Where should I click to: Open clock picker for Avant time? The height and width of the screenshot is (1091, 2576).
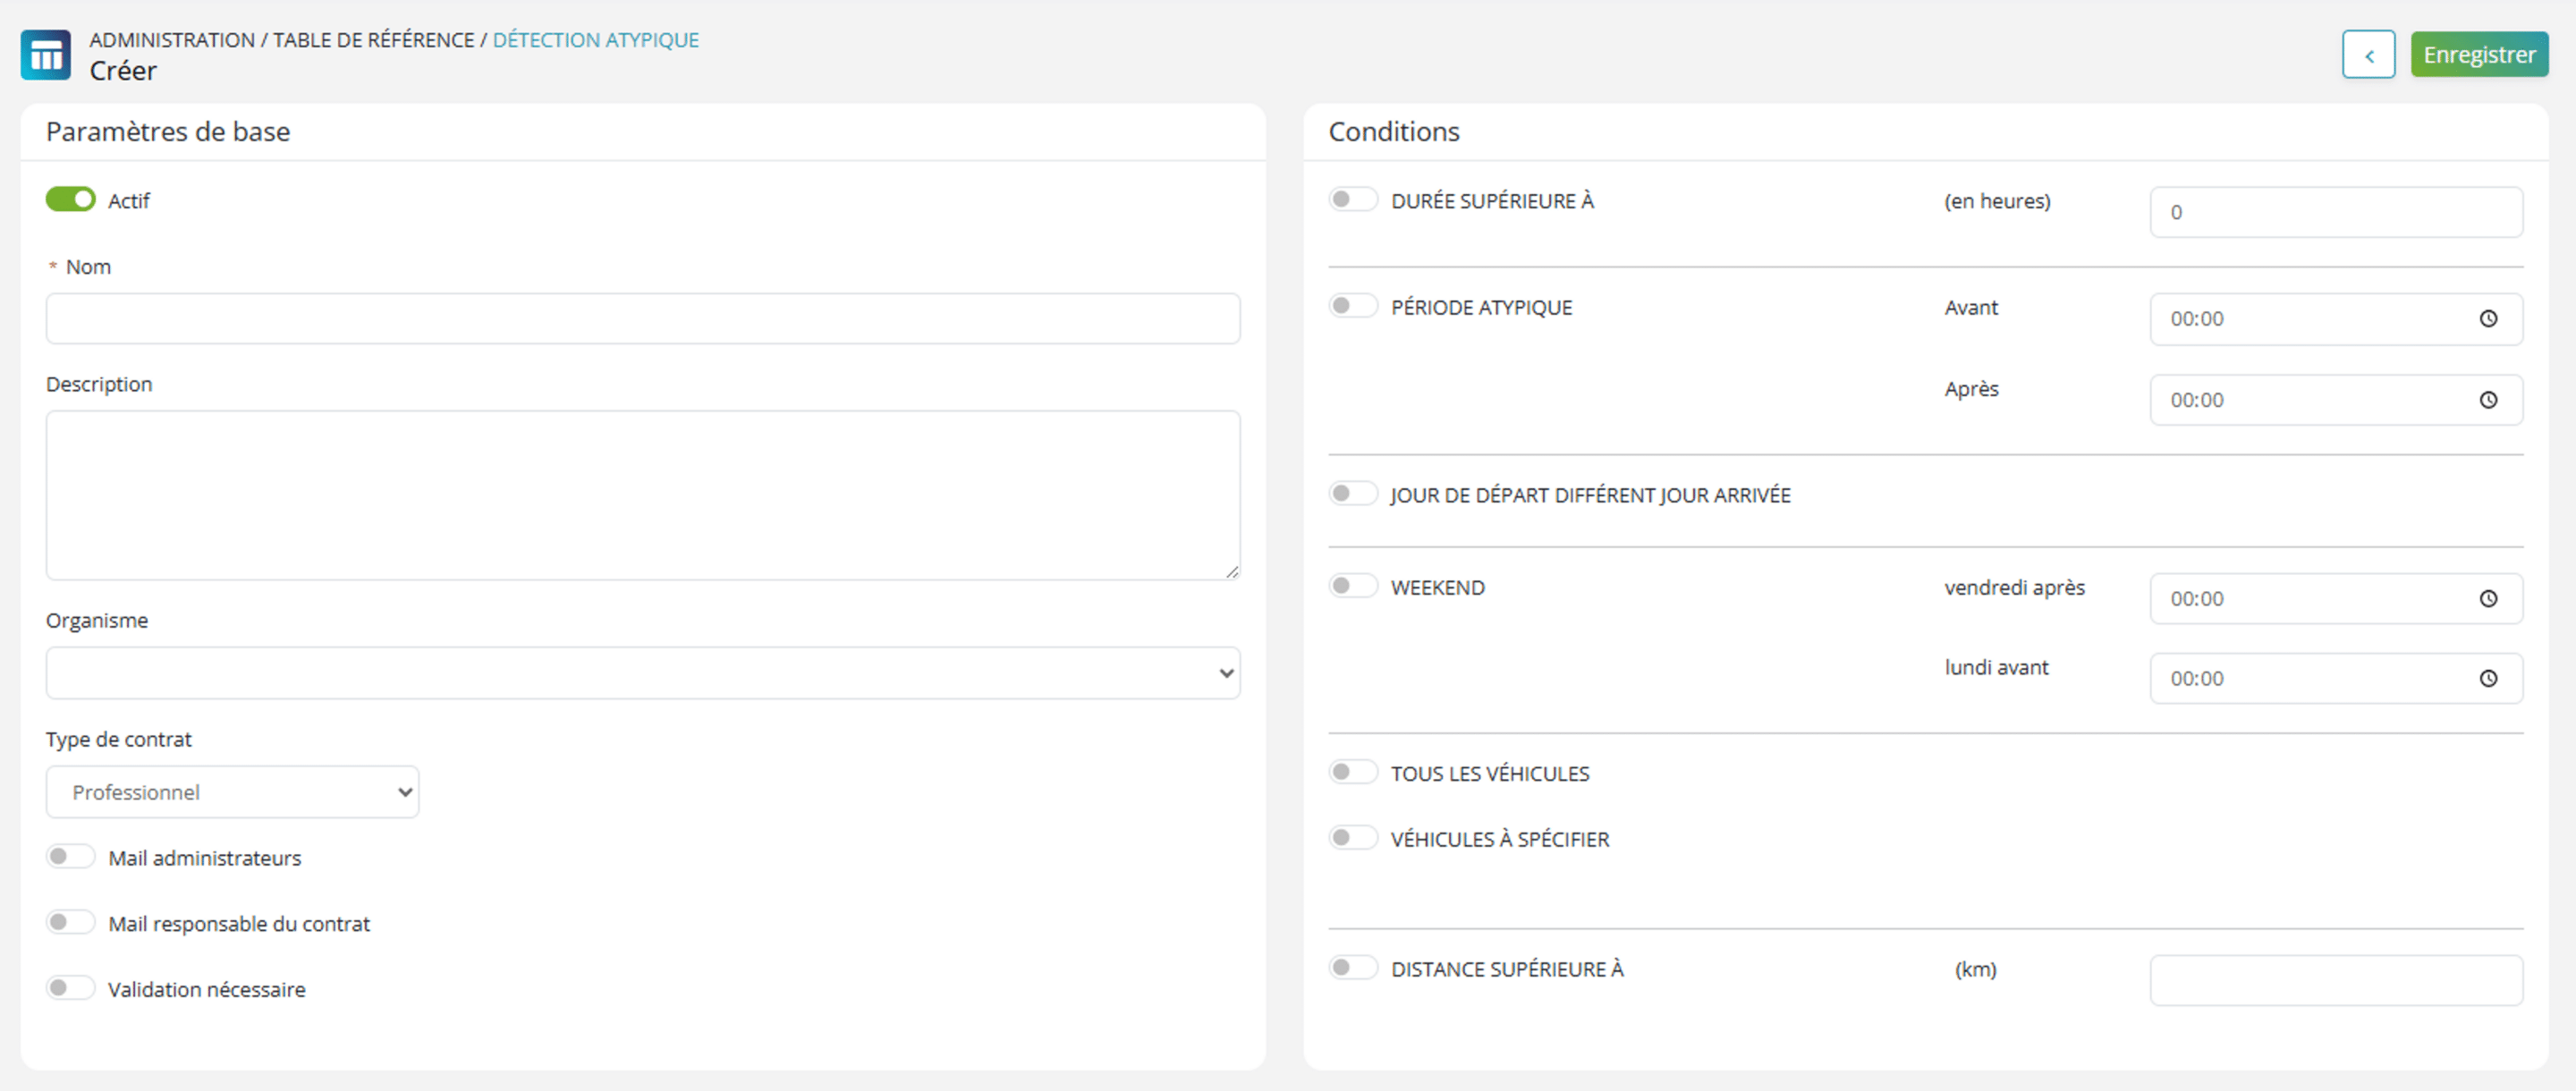[2488, 319]
